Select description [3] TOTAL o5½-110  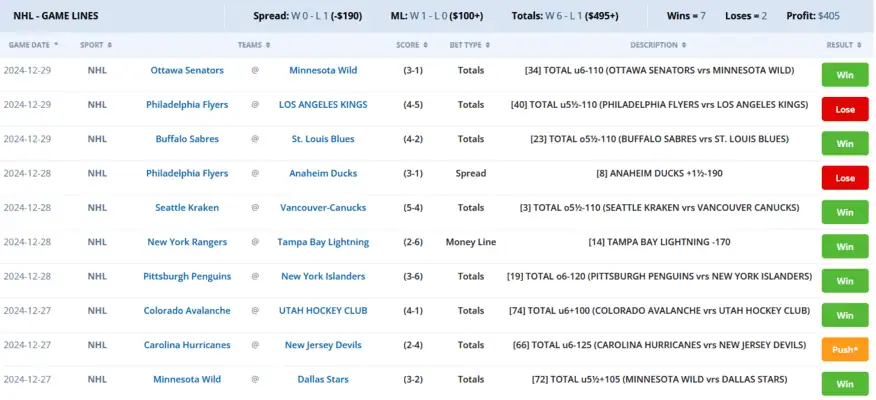[659, 208]
